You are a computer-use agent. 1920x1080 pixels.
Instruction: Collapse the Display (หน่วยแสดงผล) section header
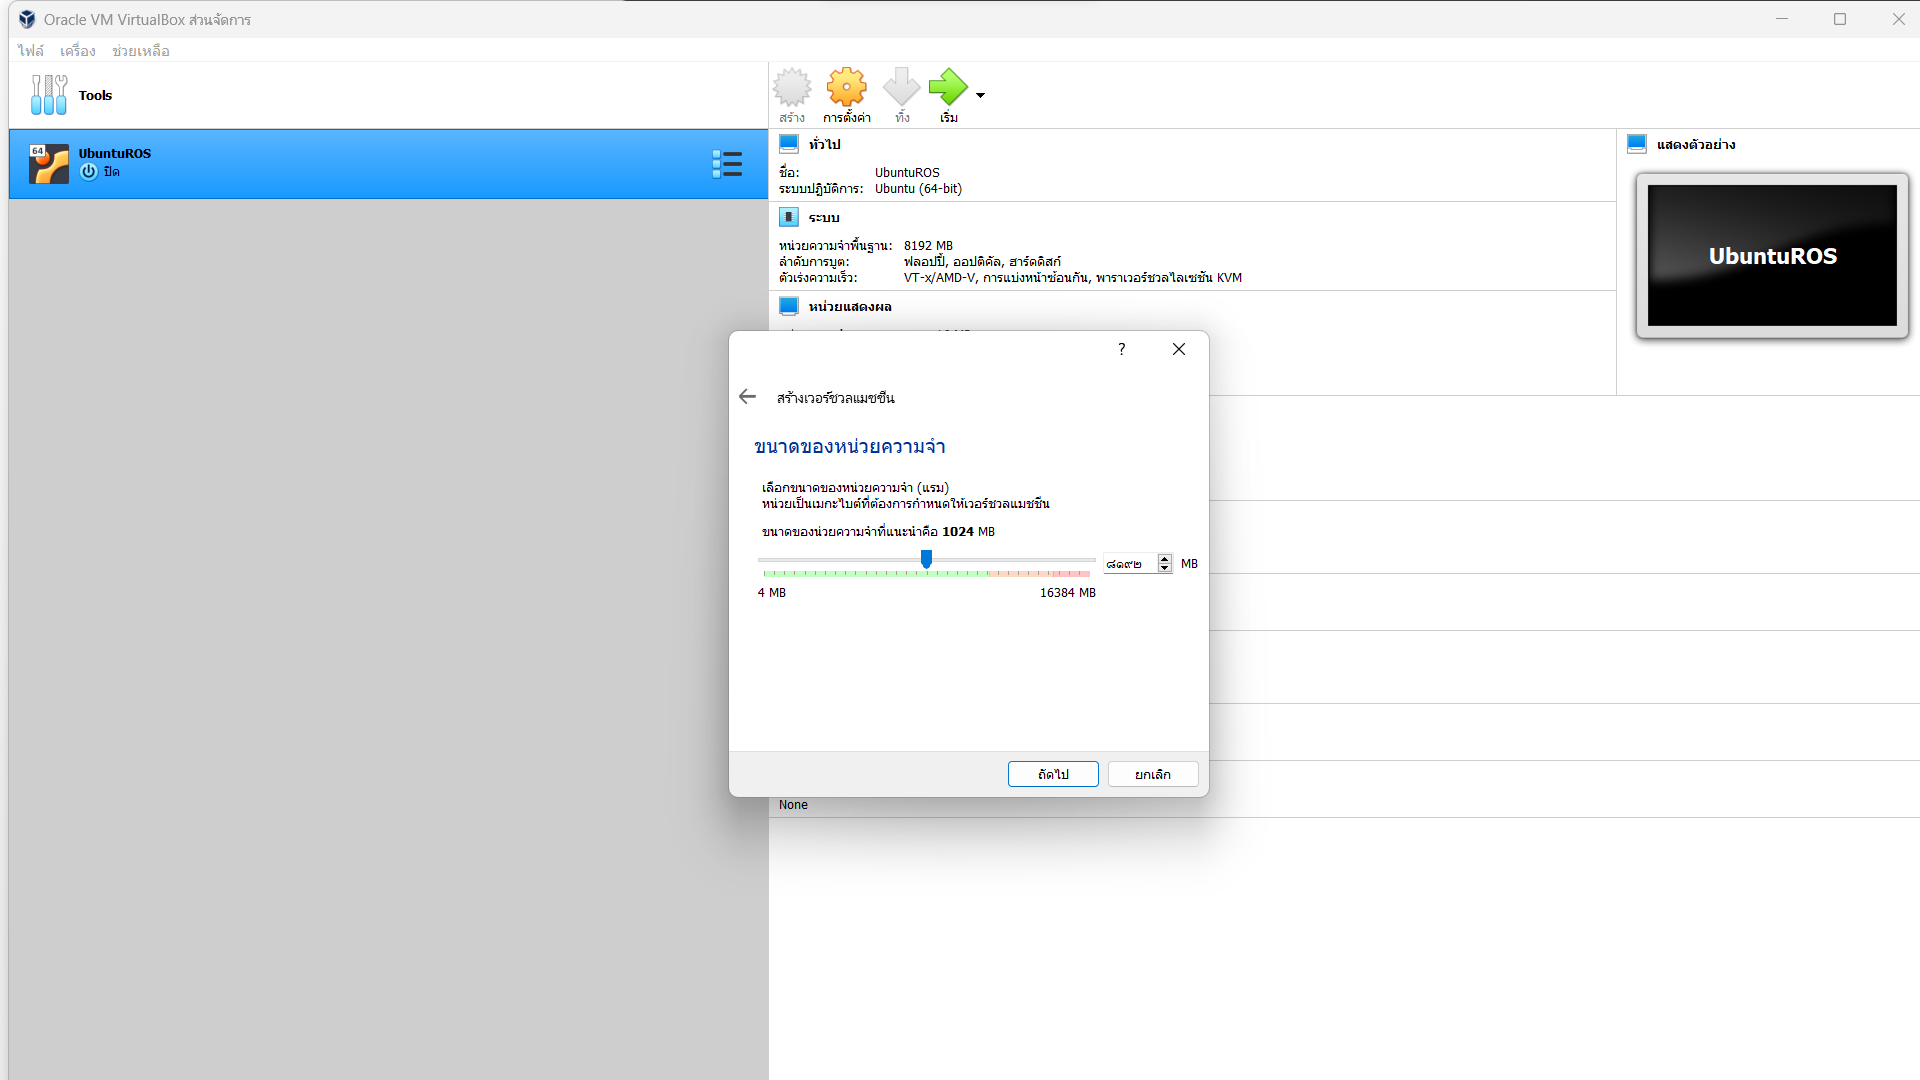(849, 306)
